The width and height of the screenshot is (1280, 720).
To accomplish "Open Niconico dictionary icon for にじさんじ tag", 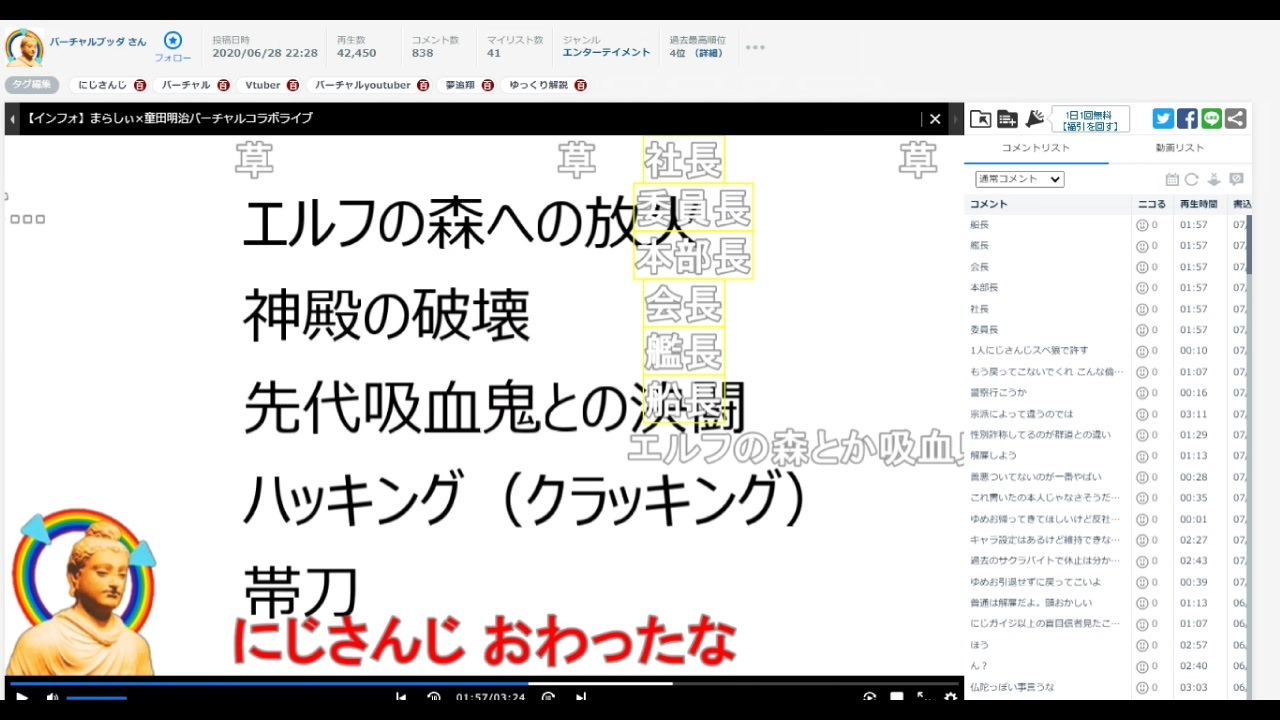I will click(x=140, y=85).
